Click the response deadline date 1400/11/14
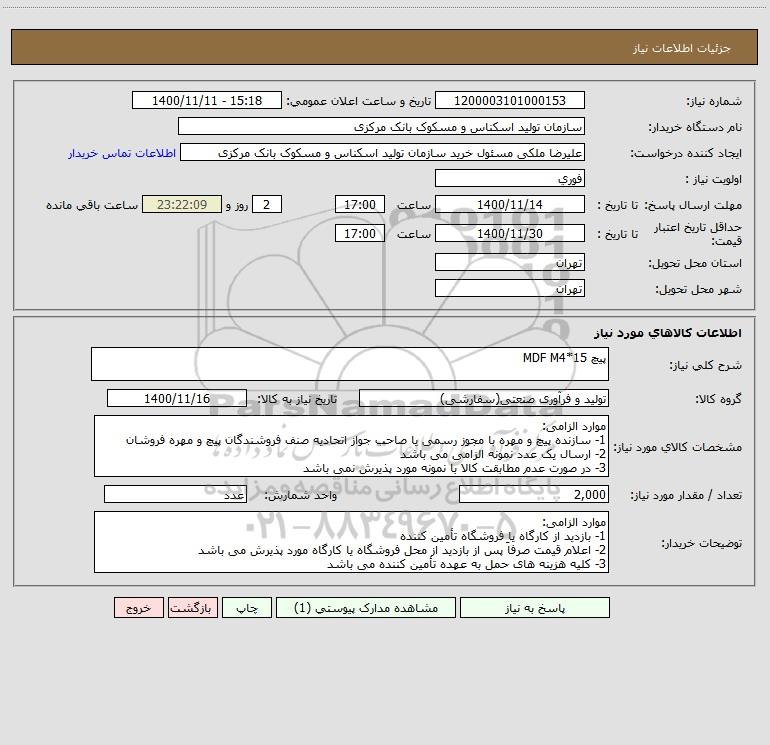 pyautogui.click(x=510, y=204)
